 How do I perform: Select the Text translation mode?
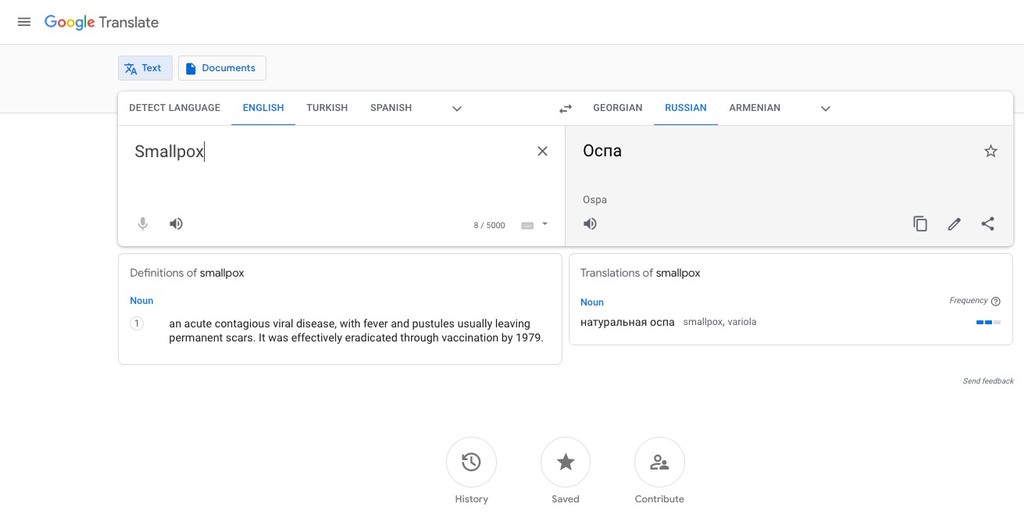(x=145, y=68)
